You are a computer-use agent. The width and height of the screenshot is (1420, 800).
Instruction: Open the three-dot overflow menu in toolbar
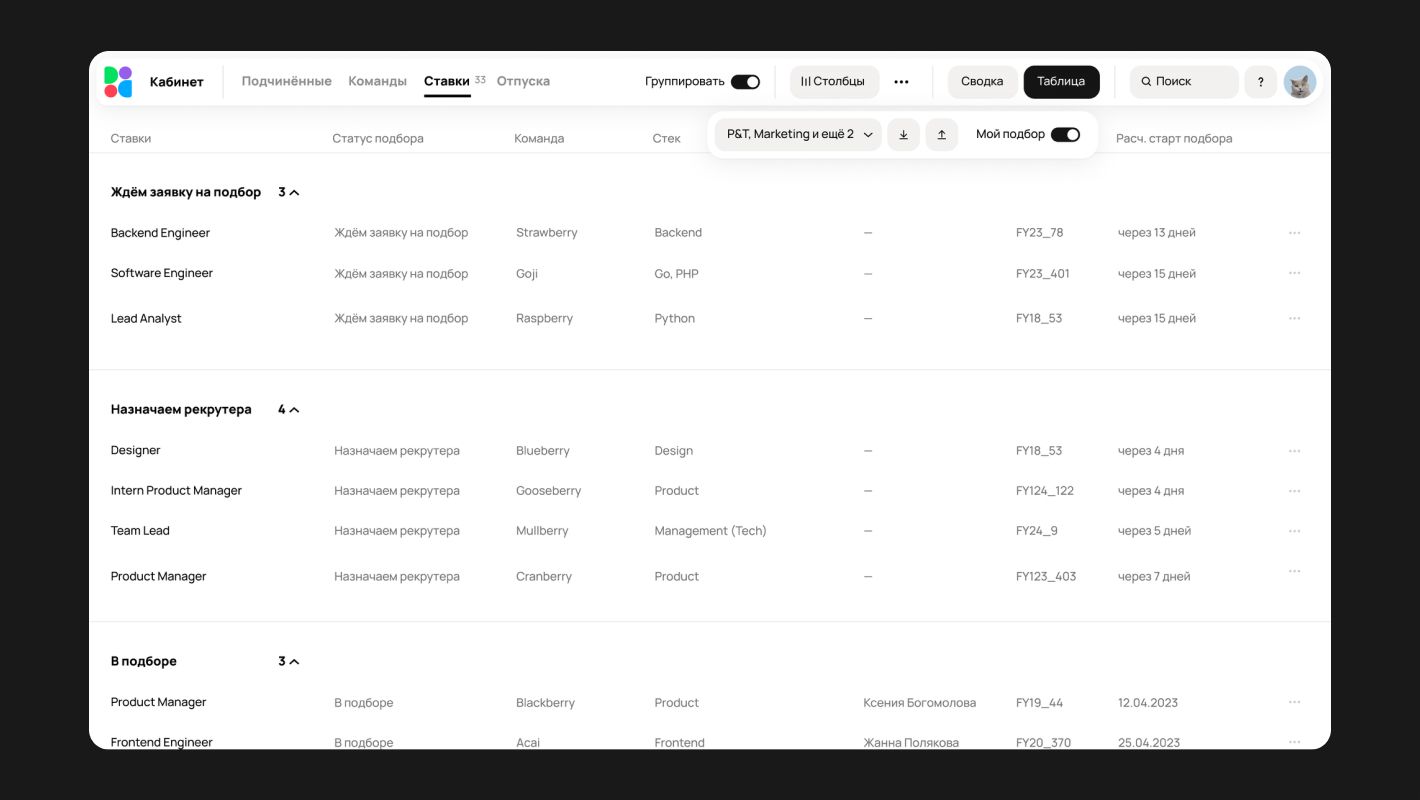pyautogui.click(x=901, y=82)
